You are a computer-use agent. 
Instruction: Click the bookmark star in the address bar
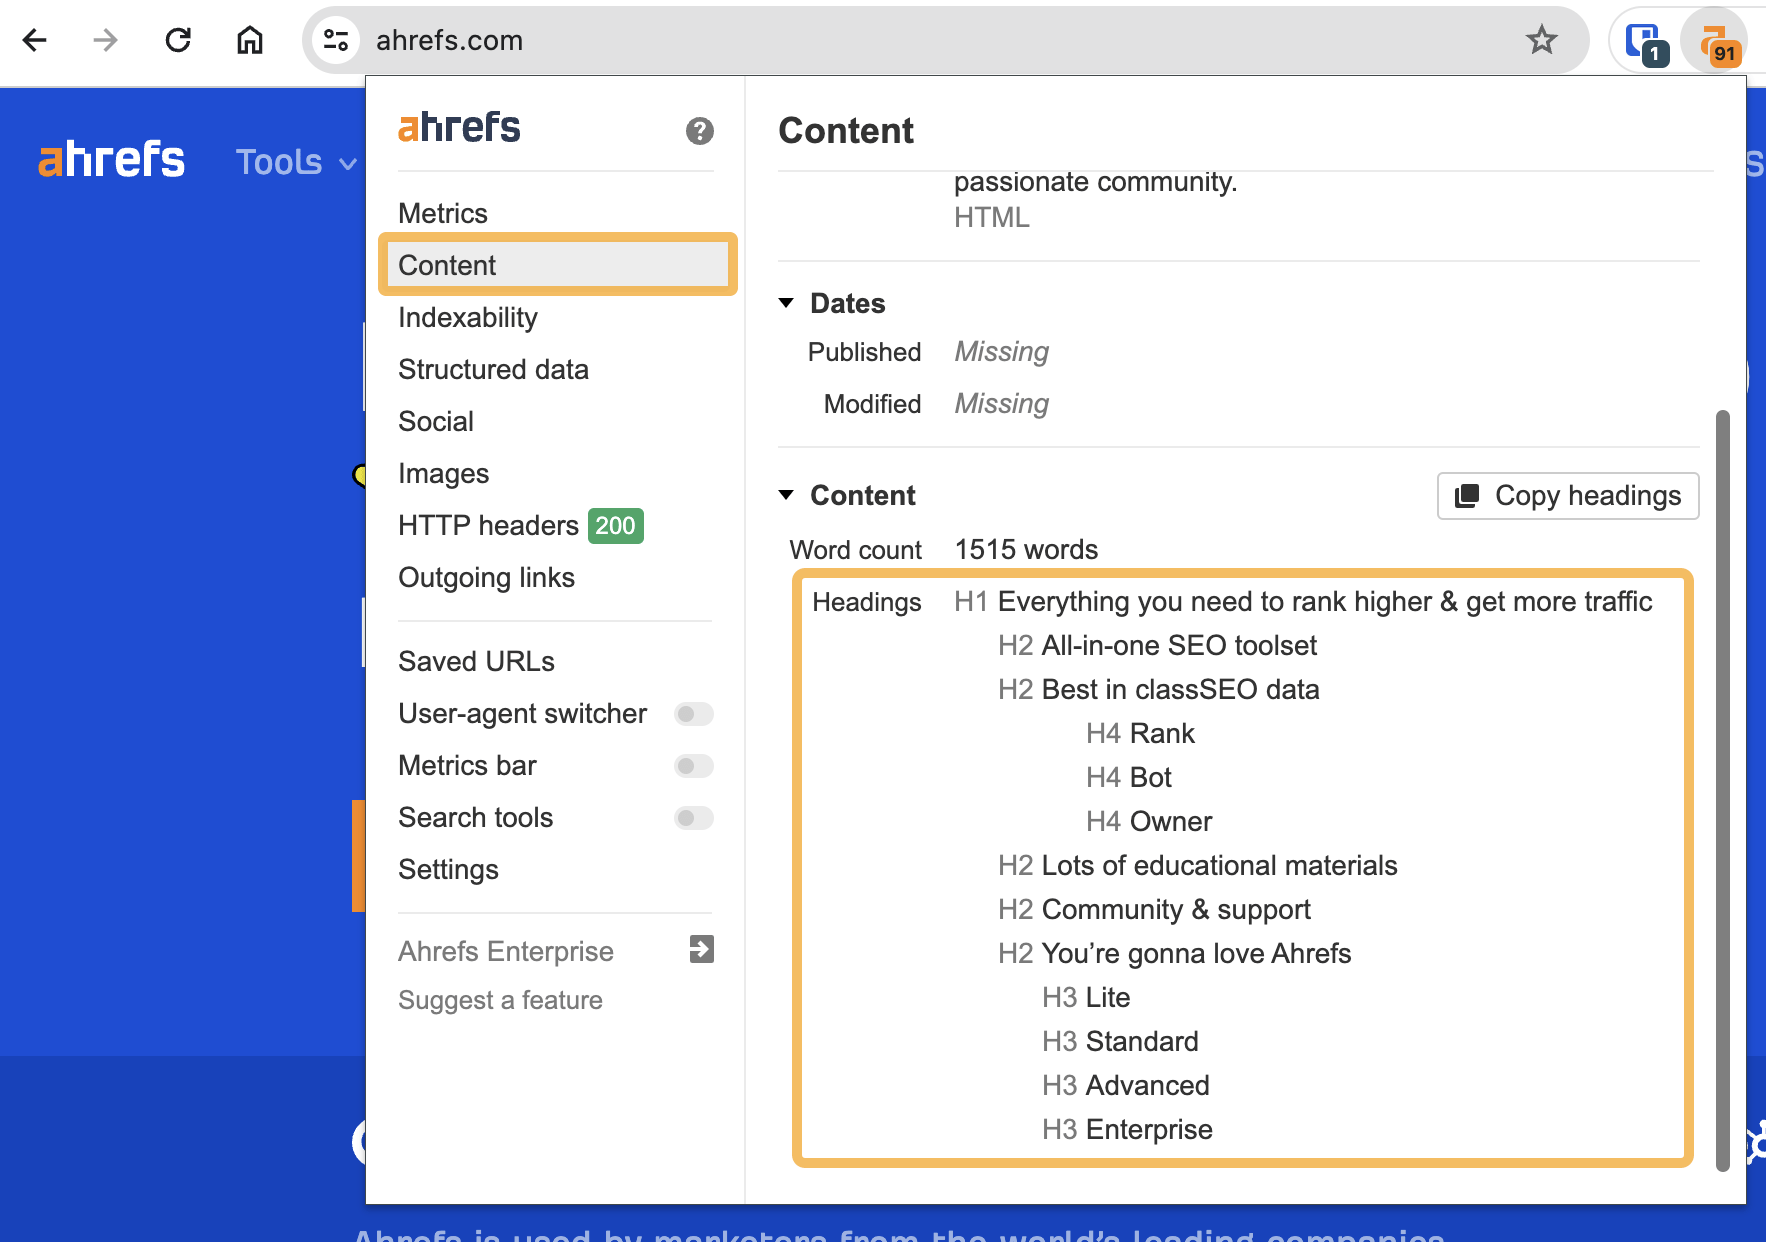tap(1542, 40)
